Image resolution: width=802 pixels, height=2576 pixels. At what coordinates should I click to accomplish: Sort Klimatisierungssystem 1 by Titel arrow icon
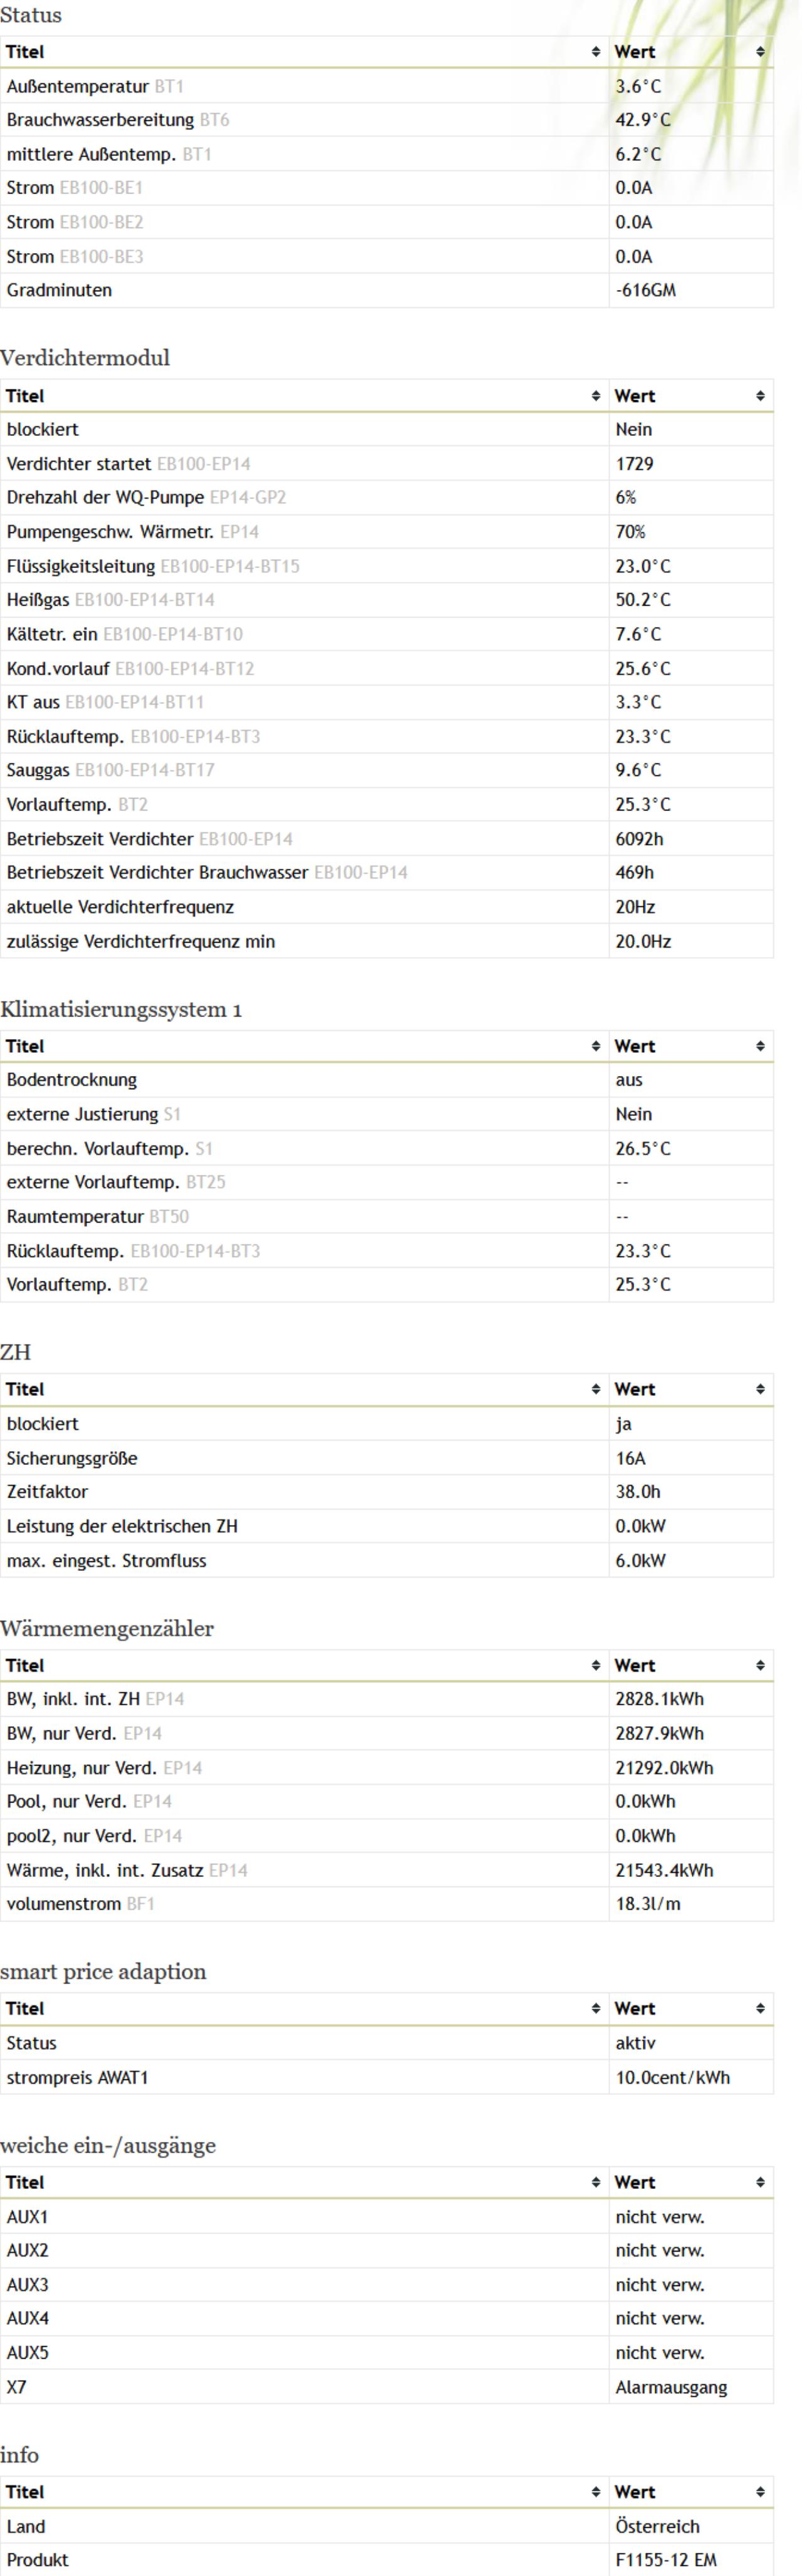tap(596, 1046)
